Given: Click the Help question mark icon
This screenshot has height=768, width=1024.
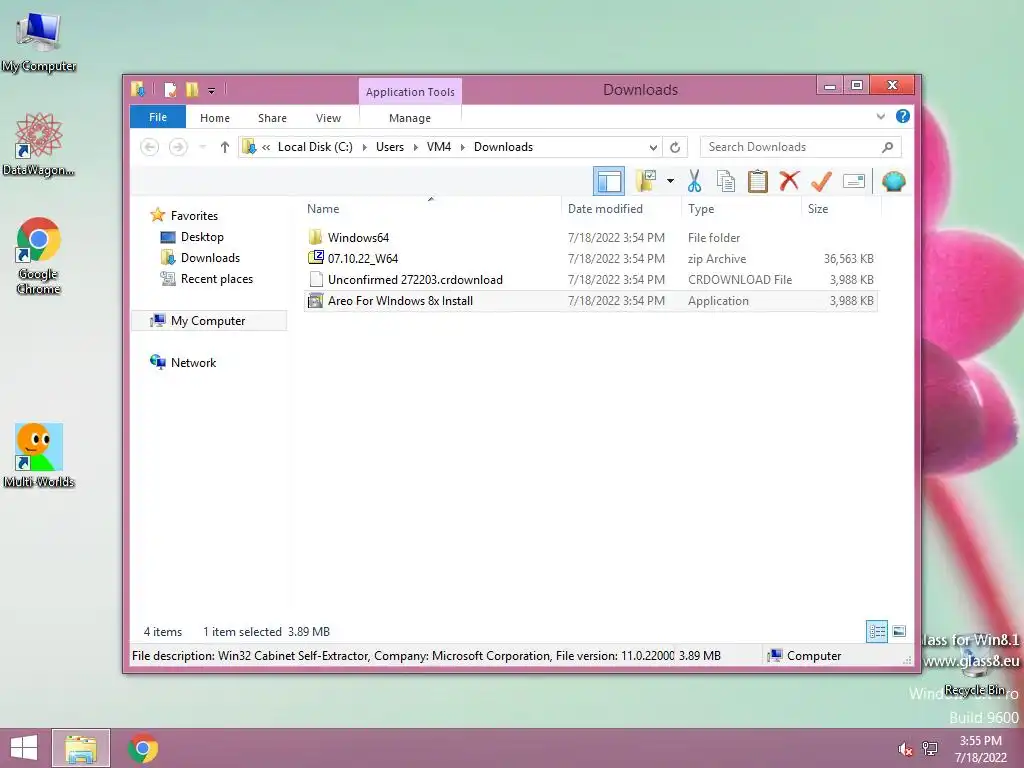Looking at the screenshot, I should (x=903, y=116).
